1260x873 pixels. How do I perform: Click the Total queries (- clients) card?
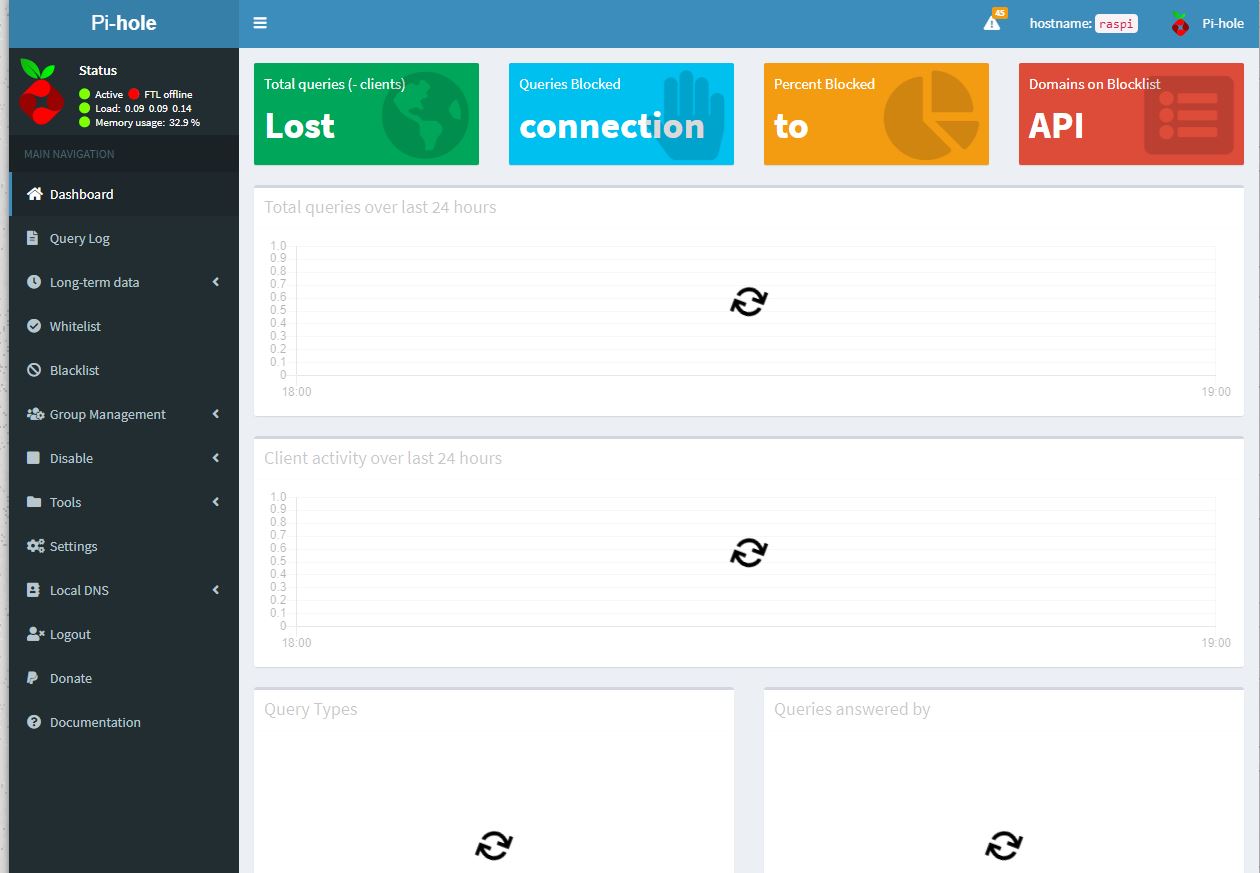(366, 114)
